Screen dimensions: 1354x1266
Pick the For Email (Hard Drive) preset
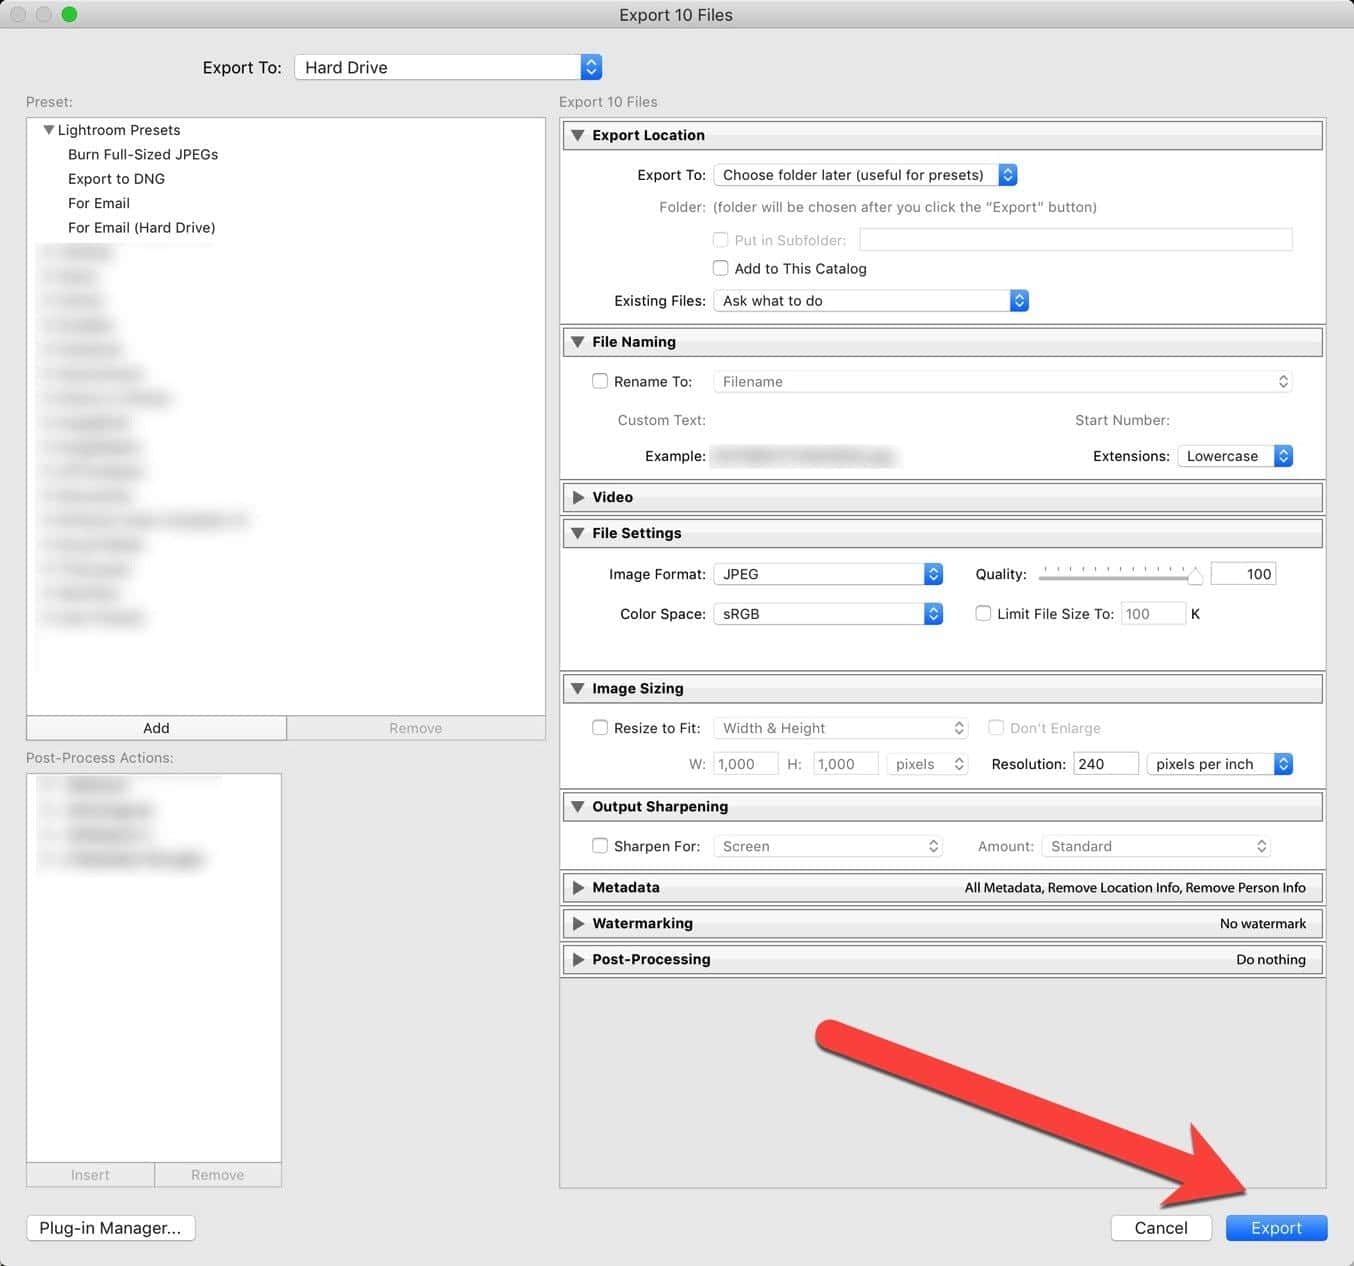[x=142, y=227]
